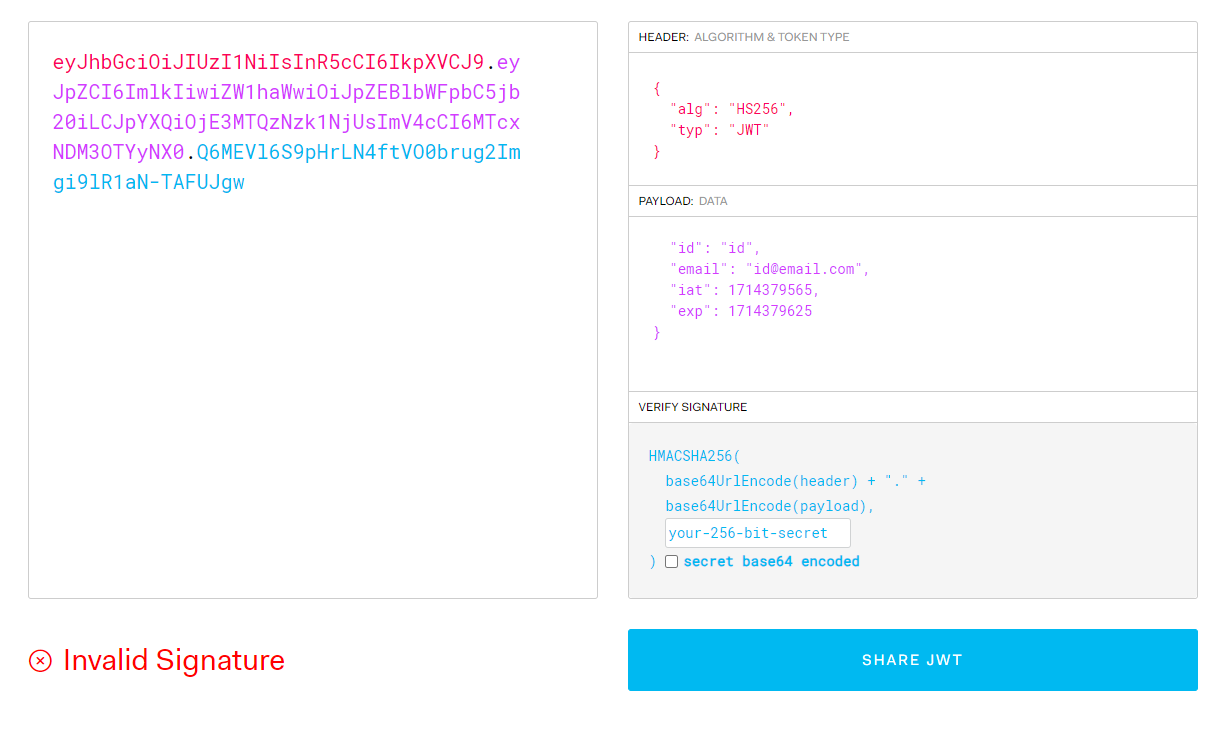The image size is (1218, 733).
Task: Select the red header segment of the token
Action: (270, 62)
